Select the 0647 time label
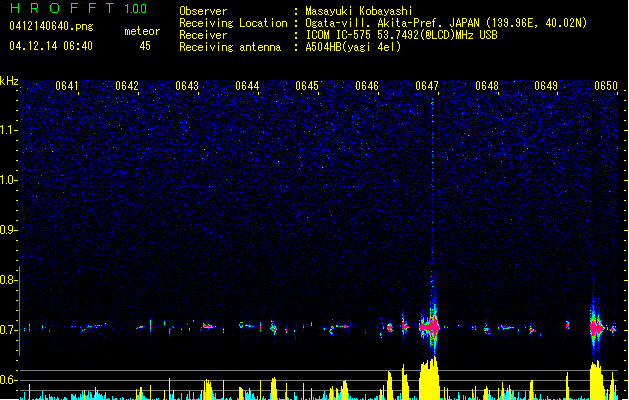 tap(427, 86)
